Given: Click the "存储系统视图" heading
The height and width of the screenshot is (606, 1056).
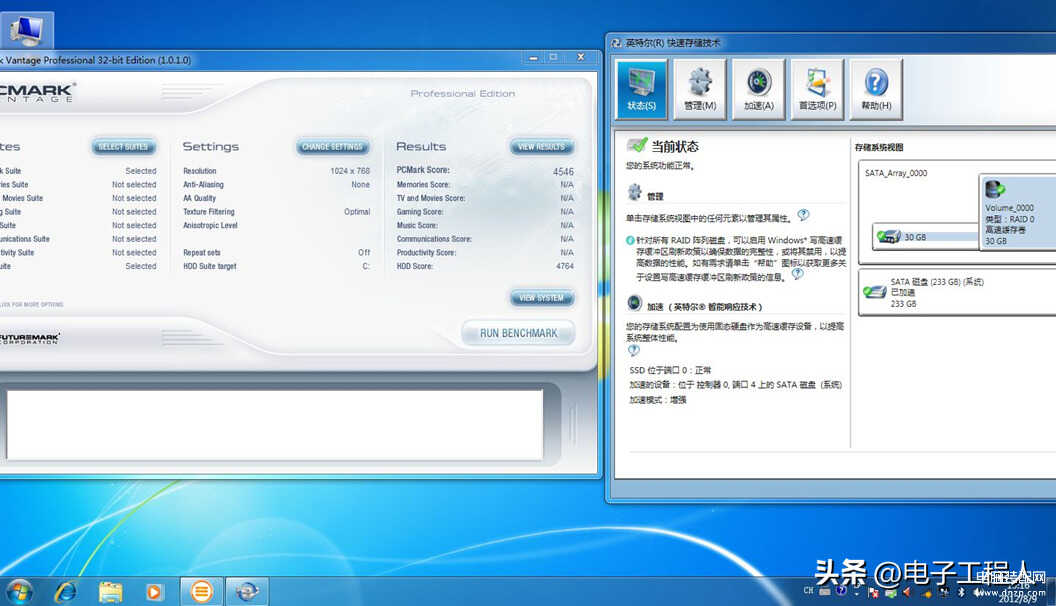Looking at the screenshot, I should pyautogui.click(x=879, y=147).
